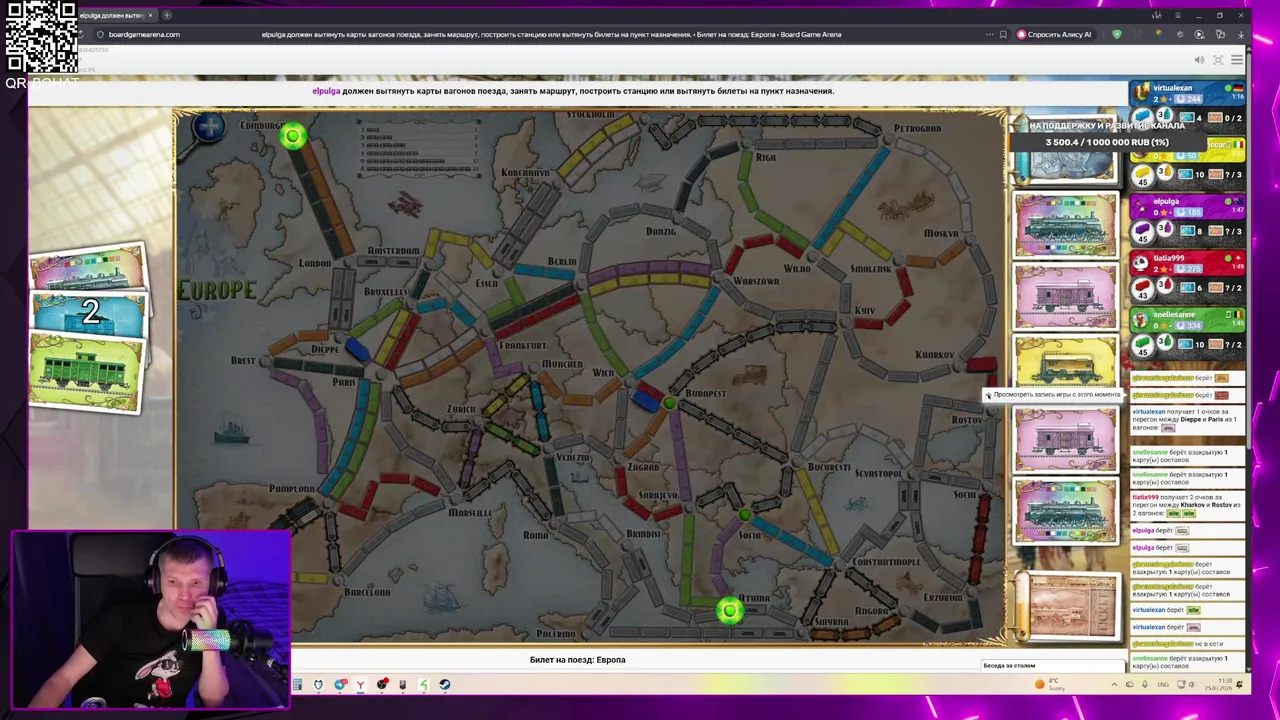
Task: Select the blue wagon card with count 2
Action: (x=90, y=314)
